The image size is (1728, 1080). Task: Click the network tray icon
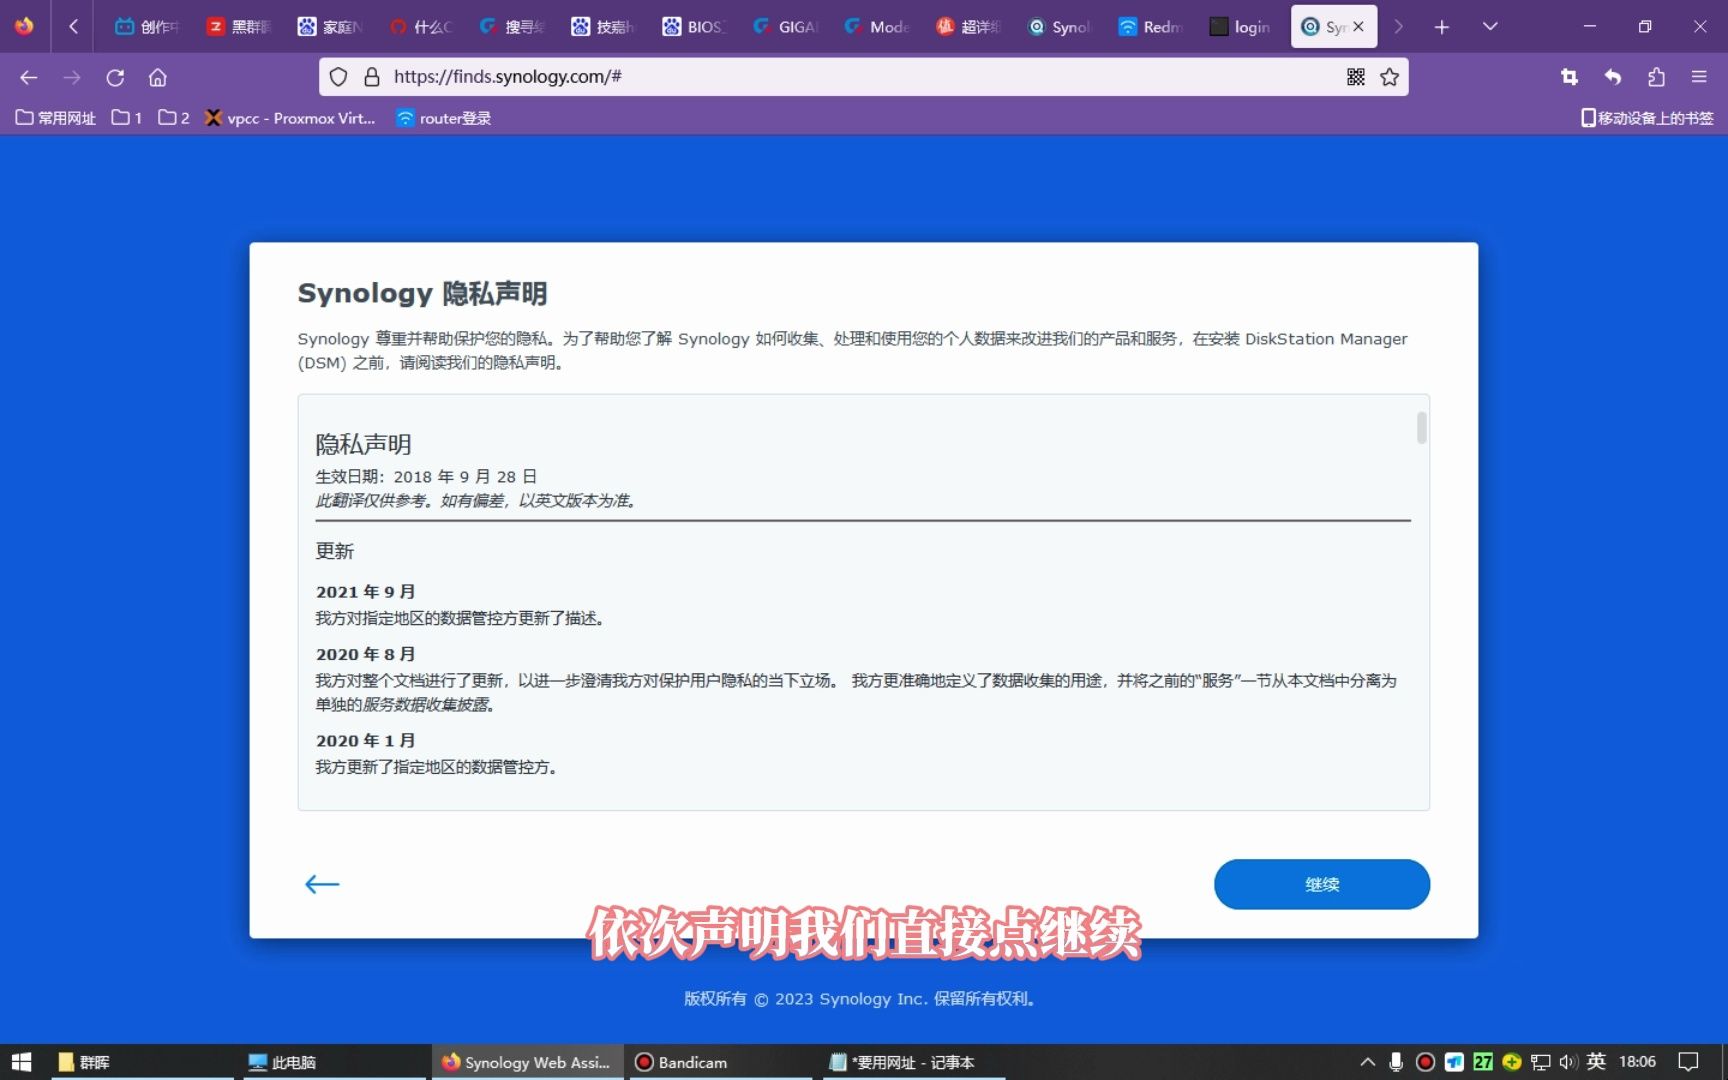coord(1541,1062)
